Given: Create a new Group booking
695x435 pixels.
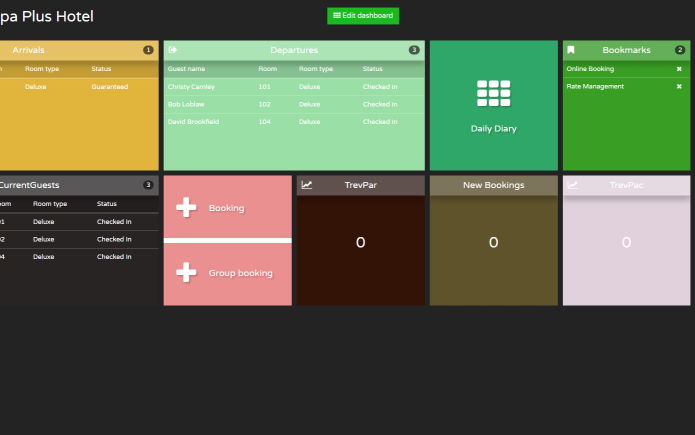Looking at the screenshot, I should pyautogui.click(x=228, y=274).
